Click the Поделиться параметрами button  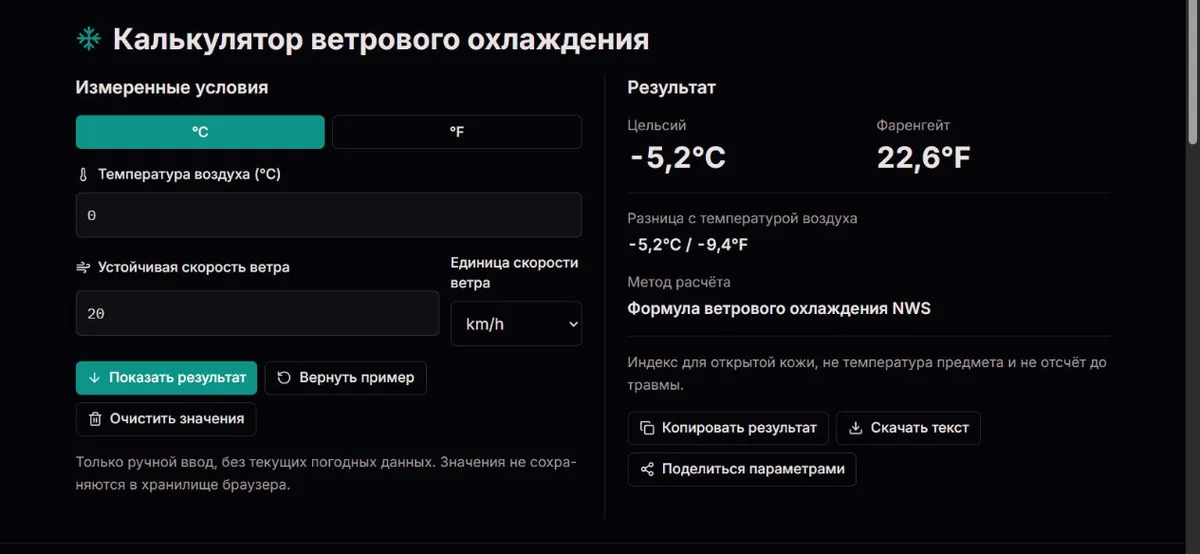[742, 469]
